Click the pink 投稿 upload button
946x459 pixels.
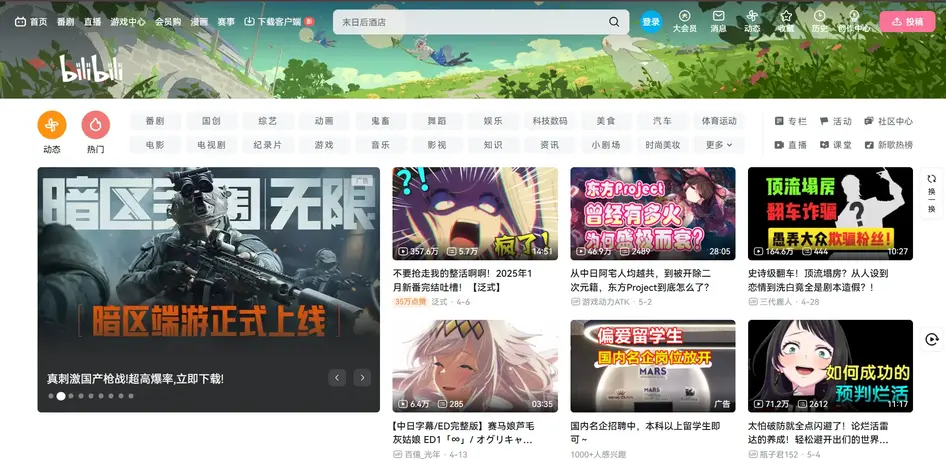pyautogui.click(x=907, y=22)
